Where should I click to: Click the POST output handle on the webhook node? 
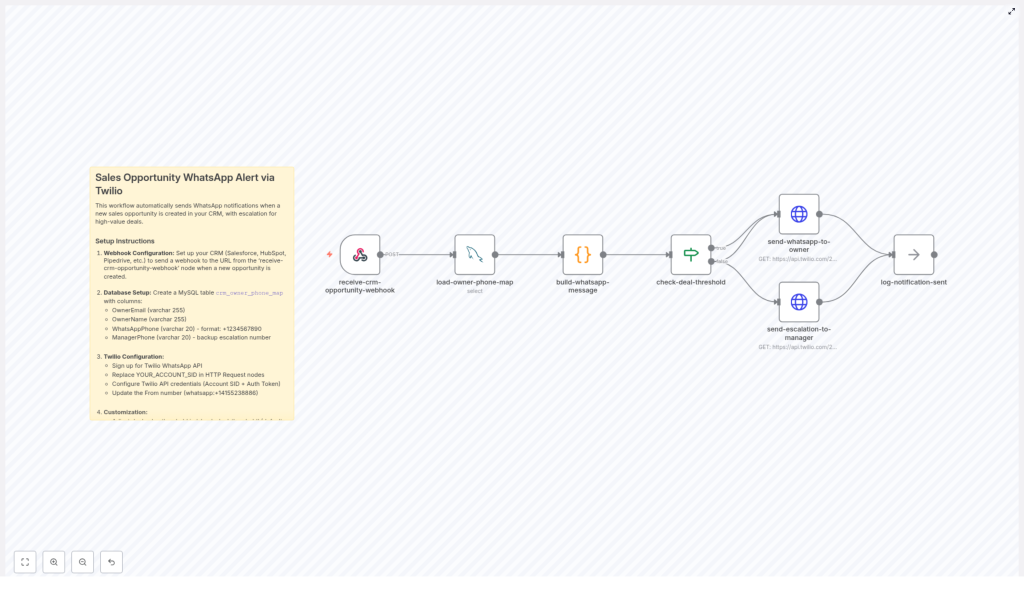(x=381, y=255)
